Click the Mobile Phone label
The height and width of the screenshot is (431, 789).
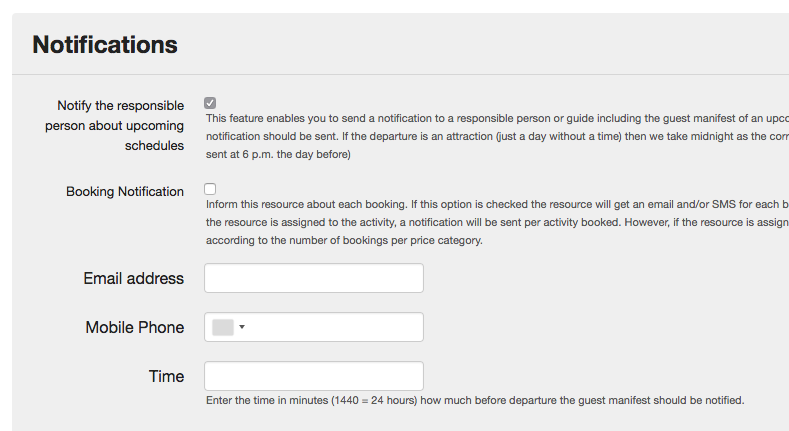pyautogui.click(x=134, y=327)
